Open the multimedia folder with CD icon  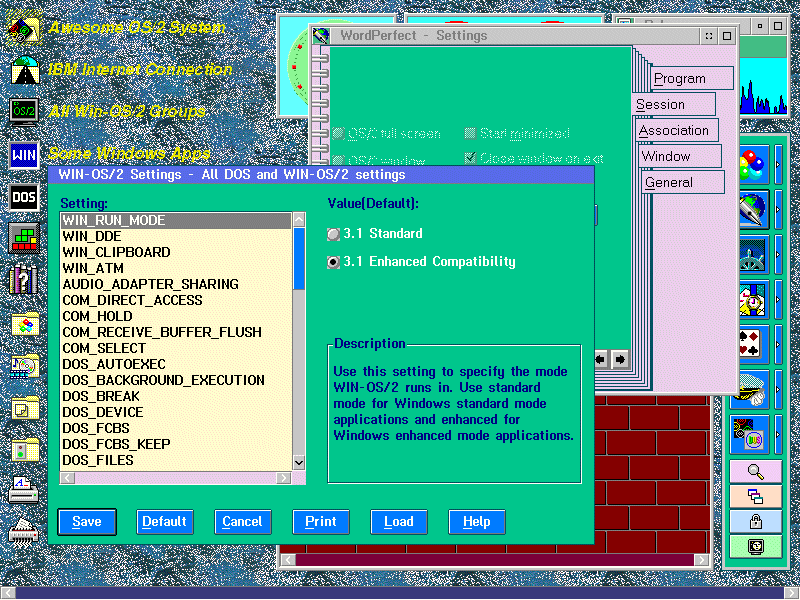tap(25, 366)
